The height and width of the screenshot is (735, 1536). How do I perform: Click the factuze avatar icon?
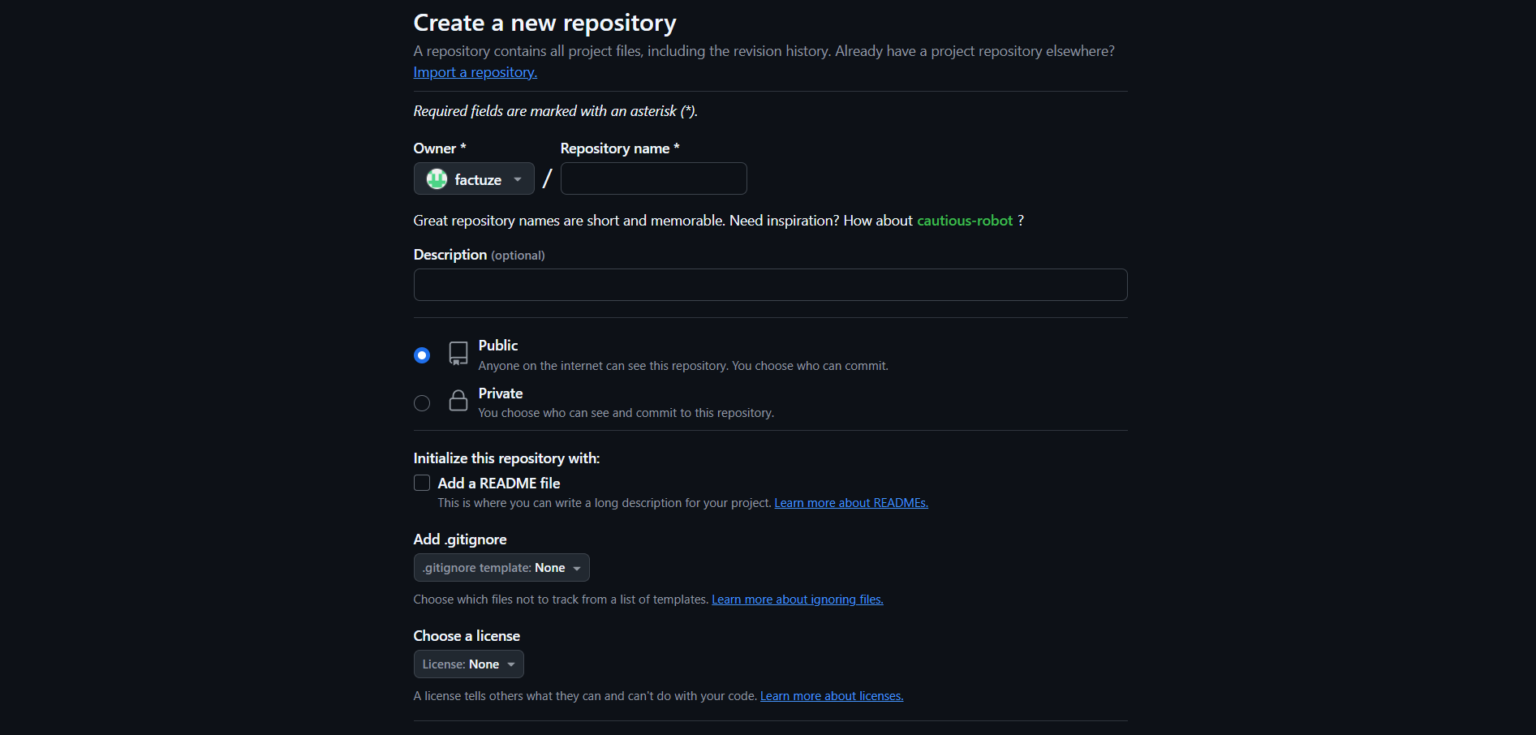(437, 178)
